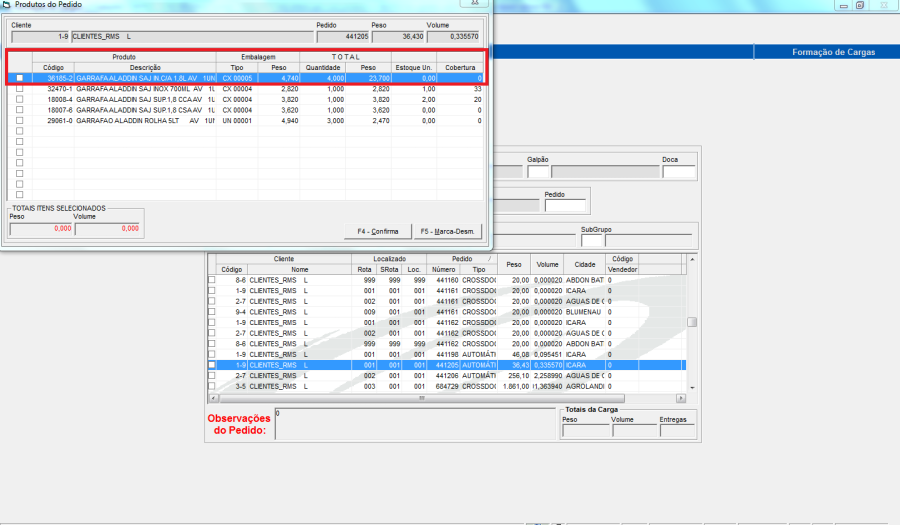
Task: Click the Nome column header in orders grid
Action: click(300, 270)
